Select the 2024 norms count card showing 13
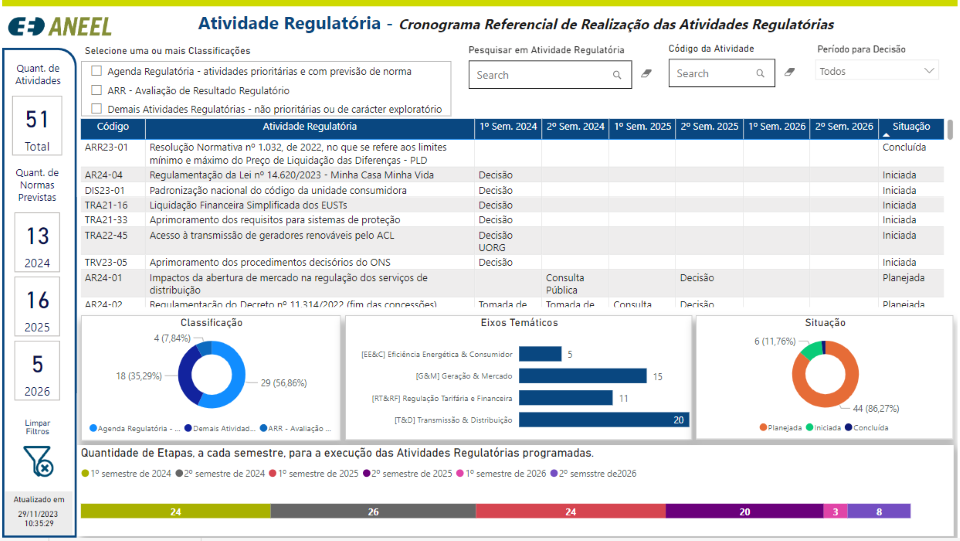 pyautogui.click(x=37, y=242)
